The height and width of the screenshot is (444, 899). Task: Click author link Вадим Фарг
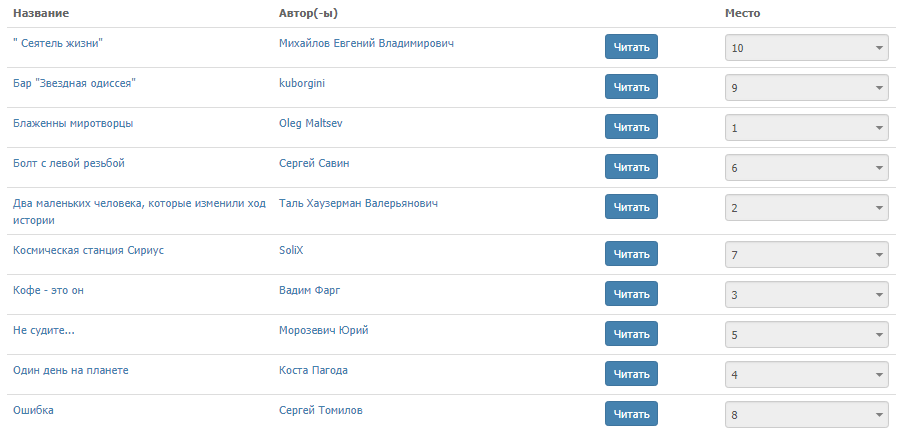pos(310,290)
